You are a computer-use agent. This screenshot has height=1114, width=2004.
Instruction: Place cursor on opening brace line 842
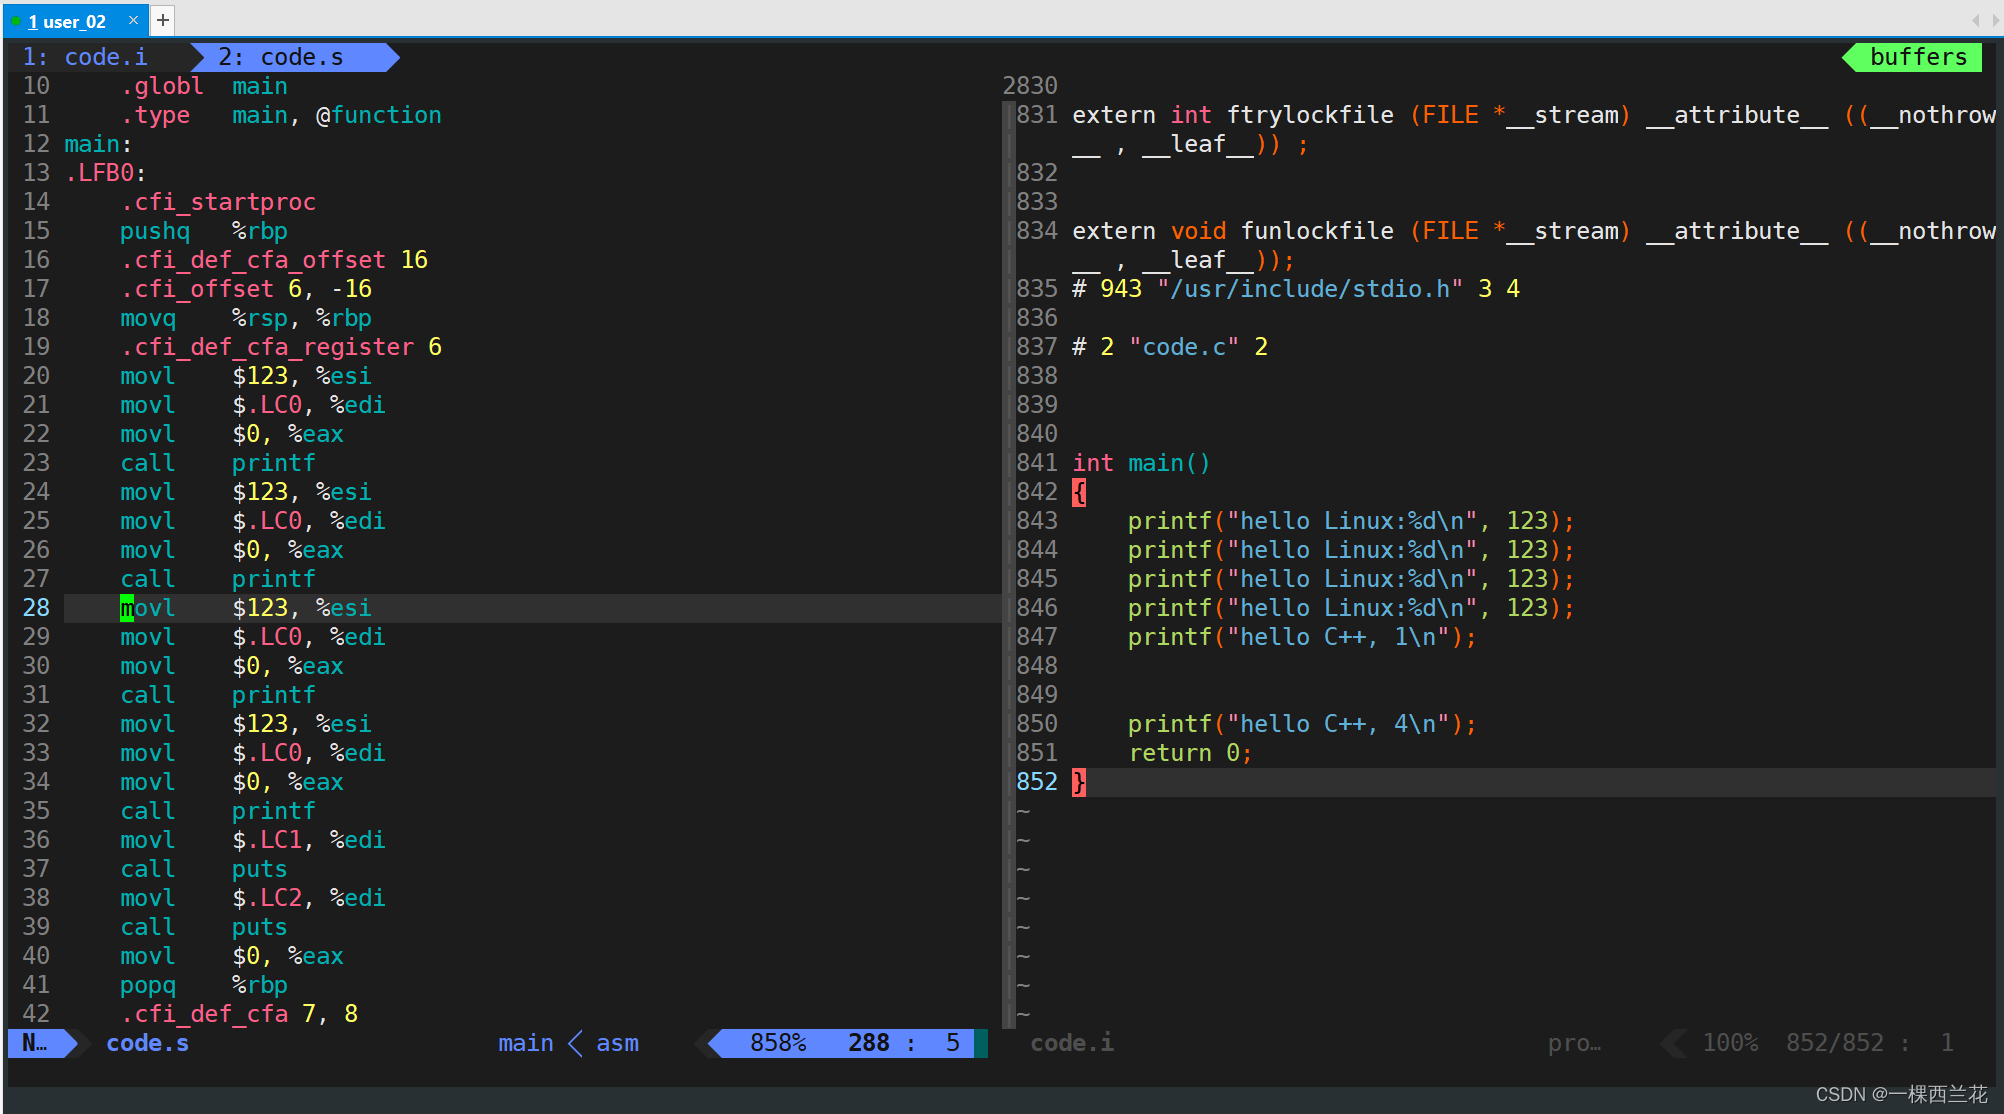click(x=1079, y=492)
